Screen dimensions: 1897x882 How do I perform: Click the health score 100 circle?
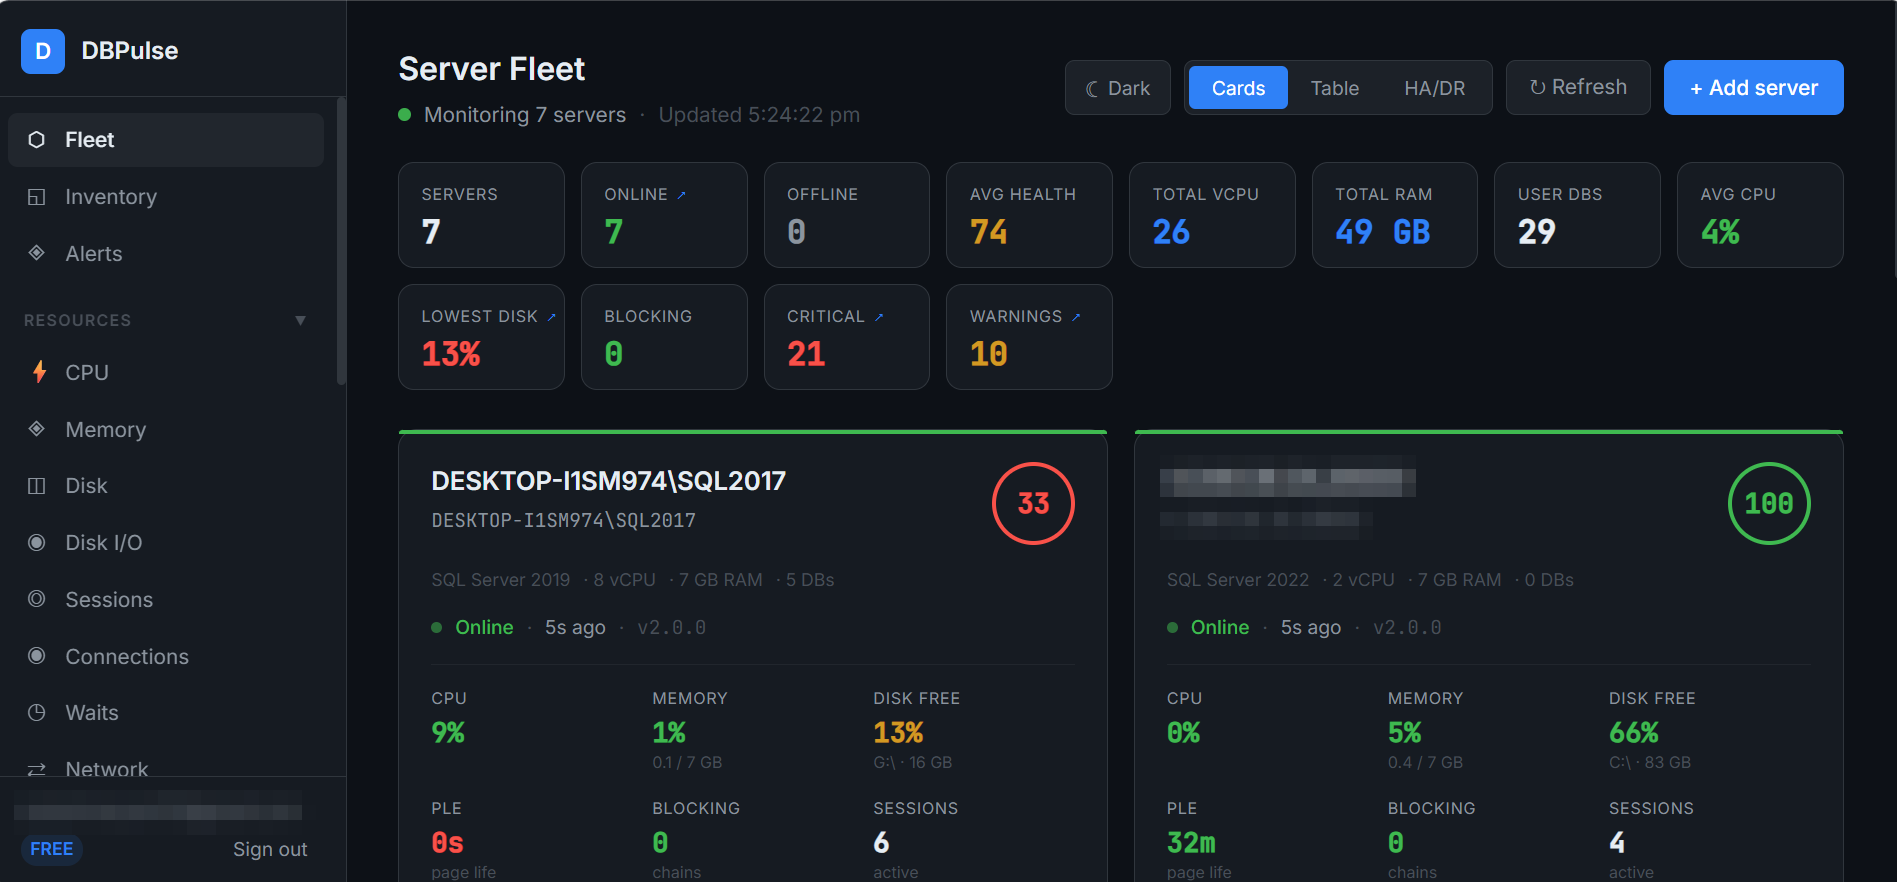1769,503
